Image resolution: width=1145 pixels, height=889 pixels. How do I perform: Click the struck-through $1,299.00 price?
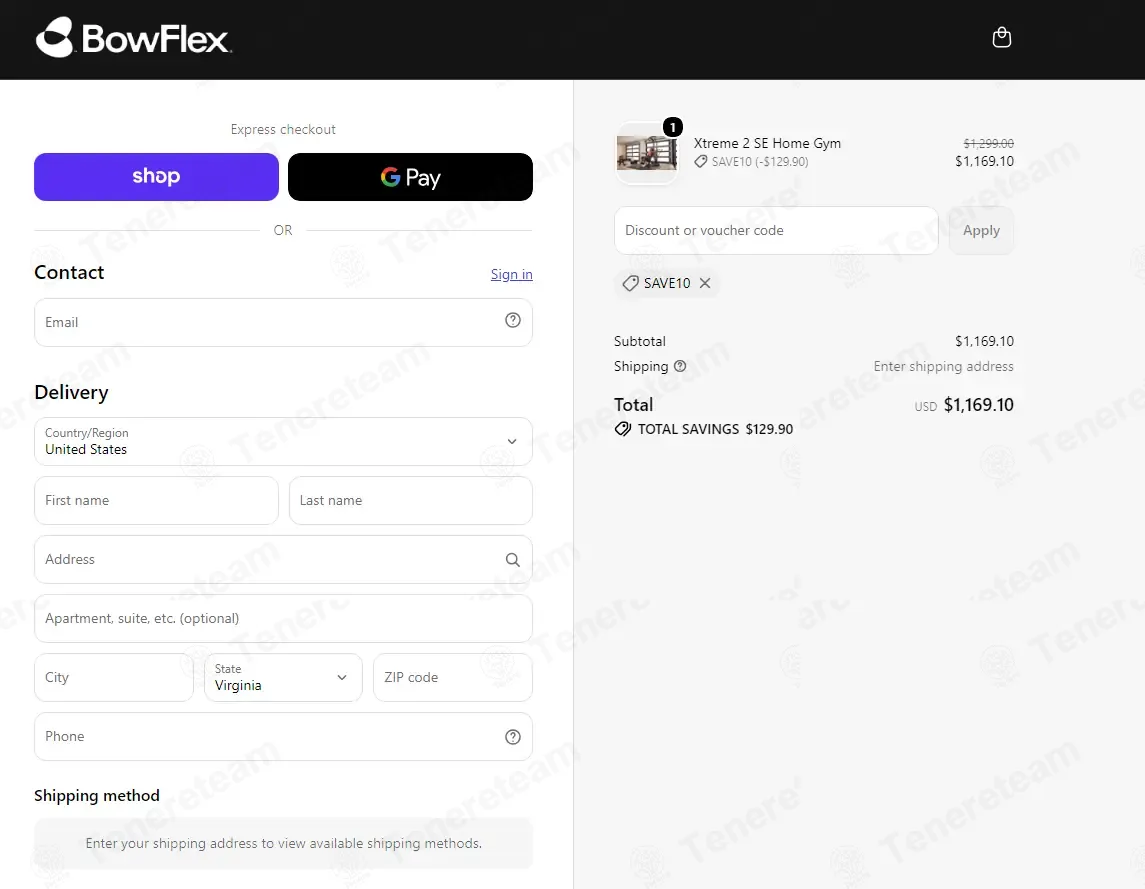[x=988, y=143]
